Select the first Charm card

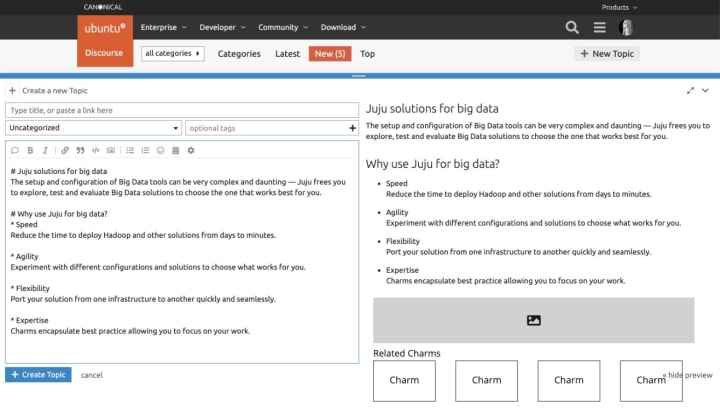[404, 380]
